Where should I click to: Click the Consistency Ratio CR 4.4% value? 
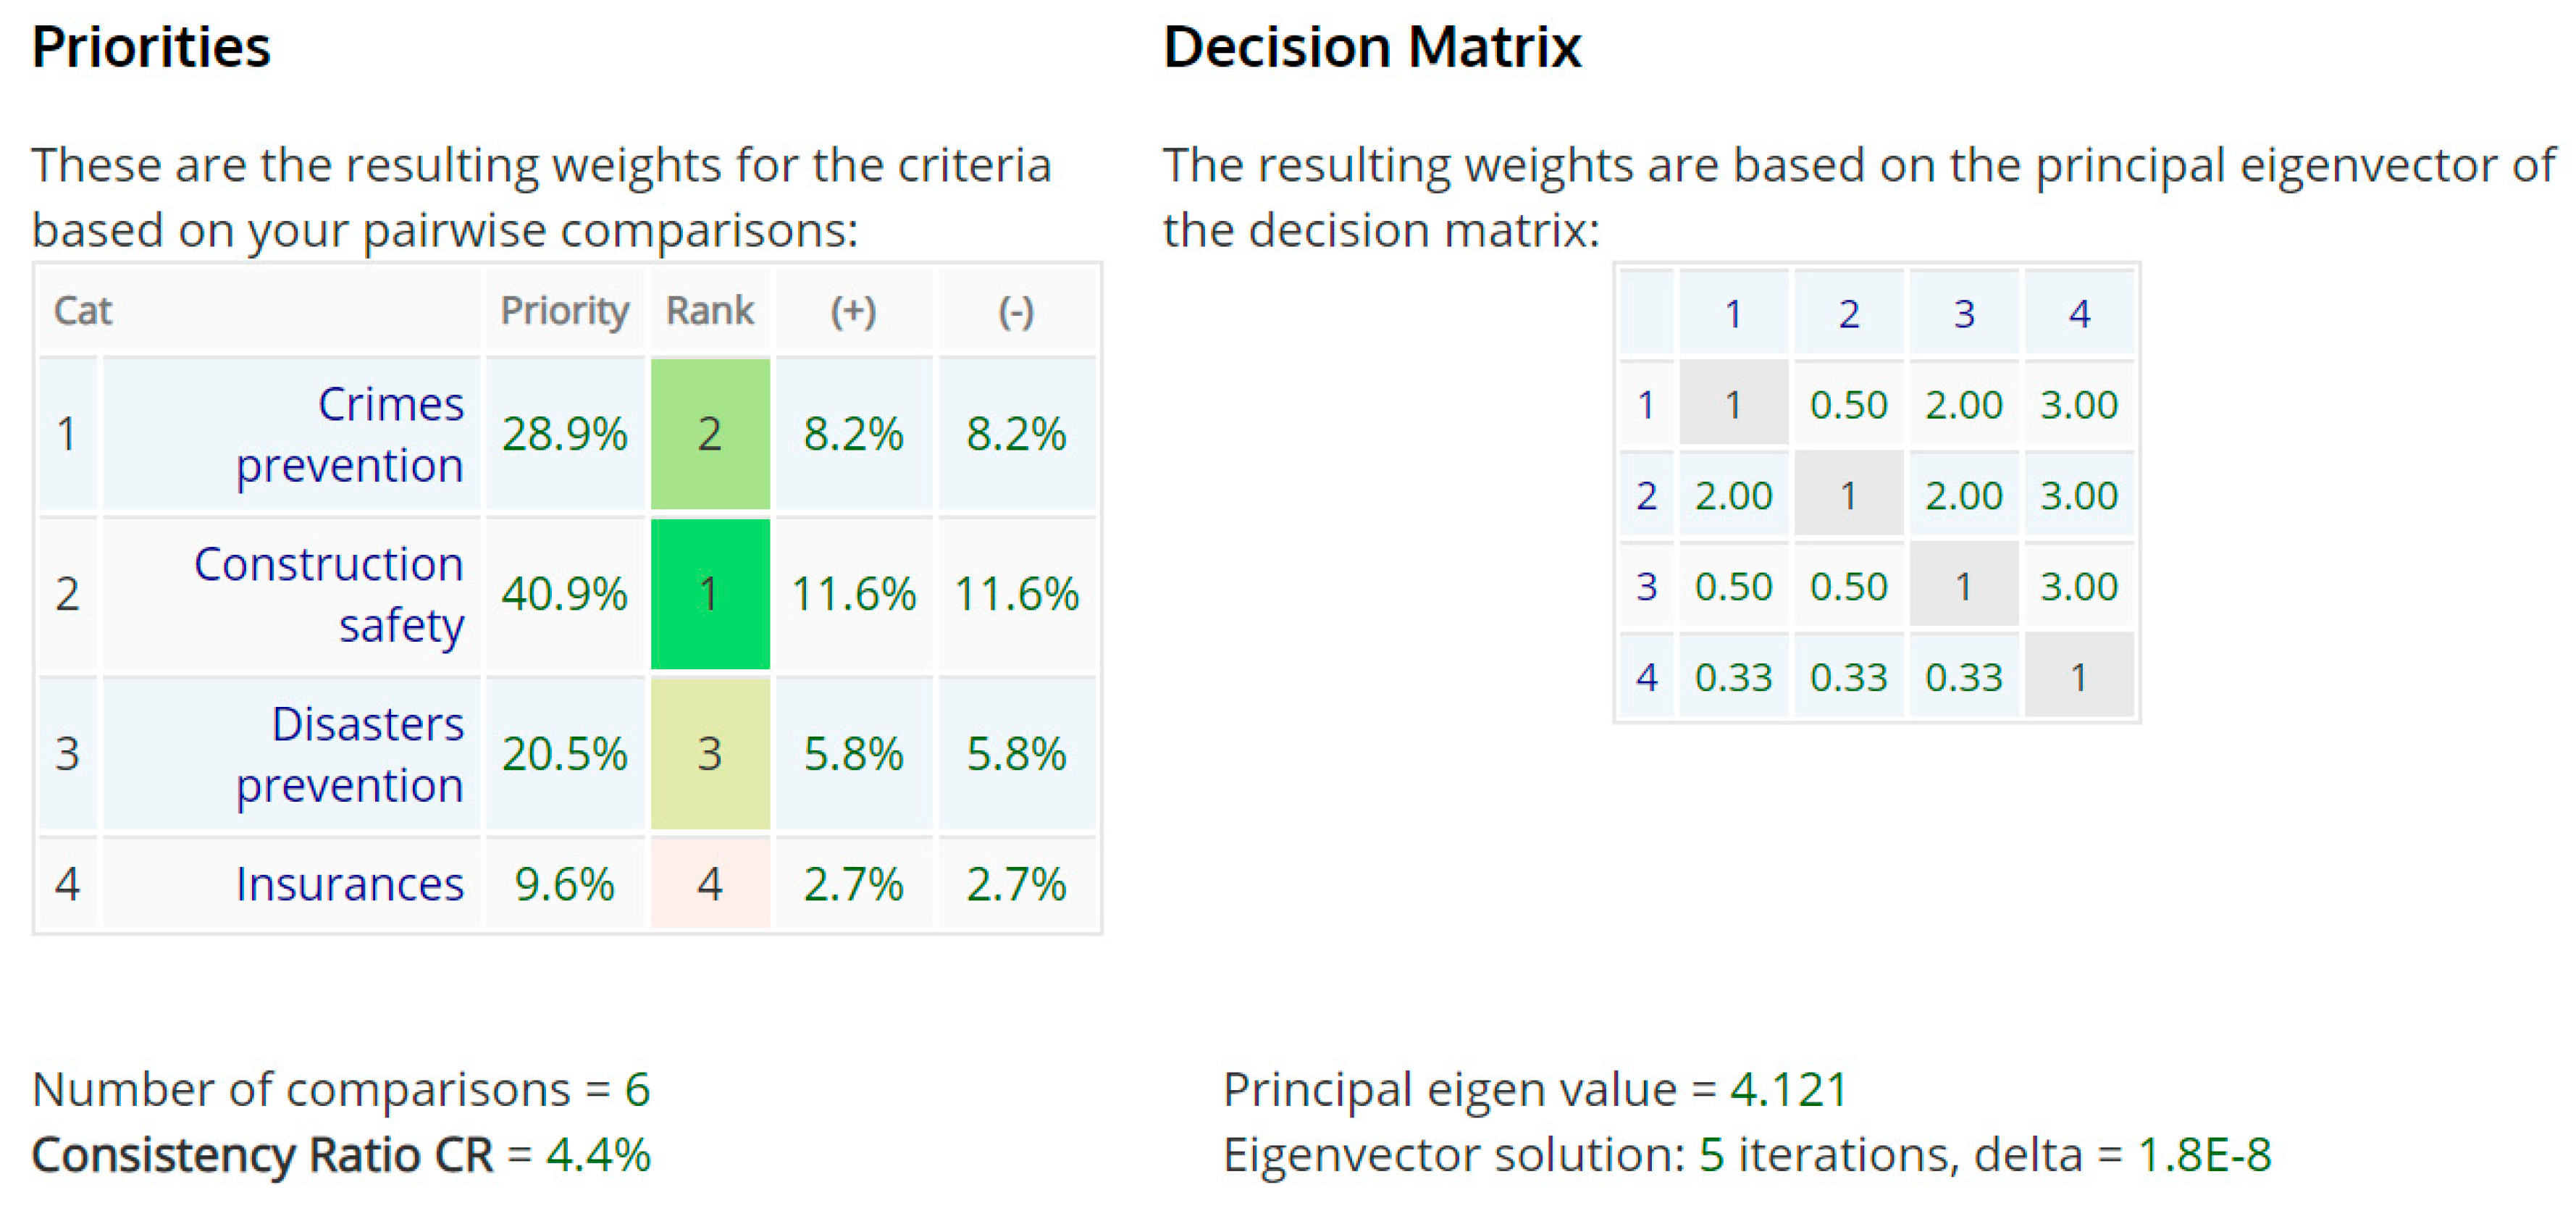pos(598,1155)
